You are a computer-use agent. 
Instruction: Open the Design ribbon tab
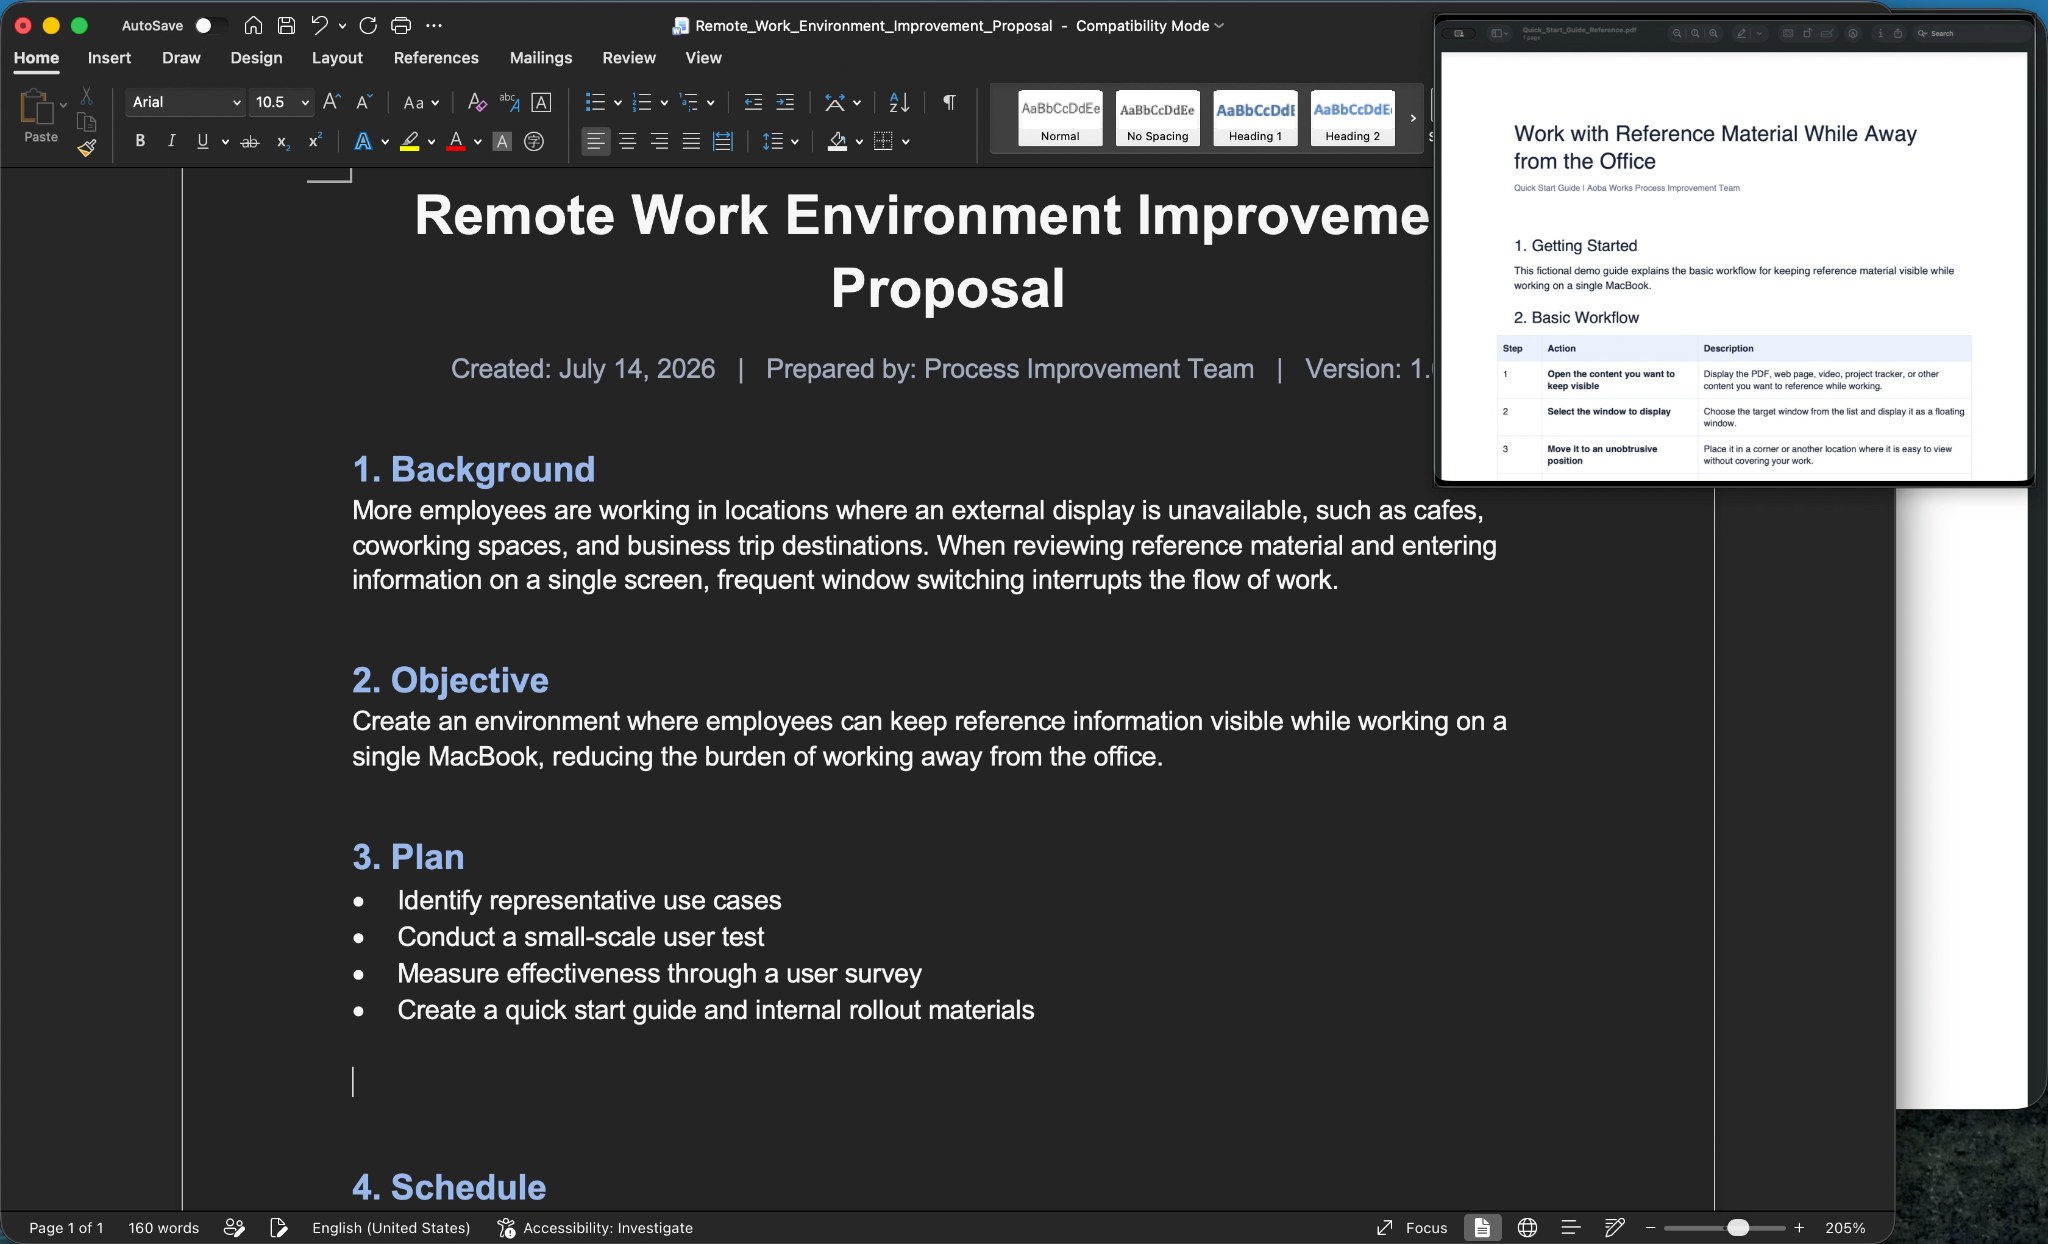pyautogui.click(x=256, y=58)
